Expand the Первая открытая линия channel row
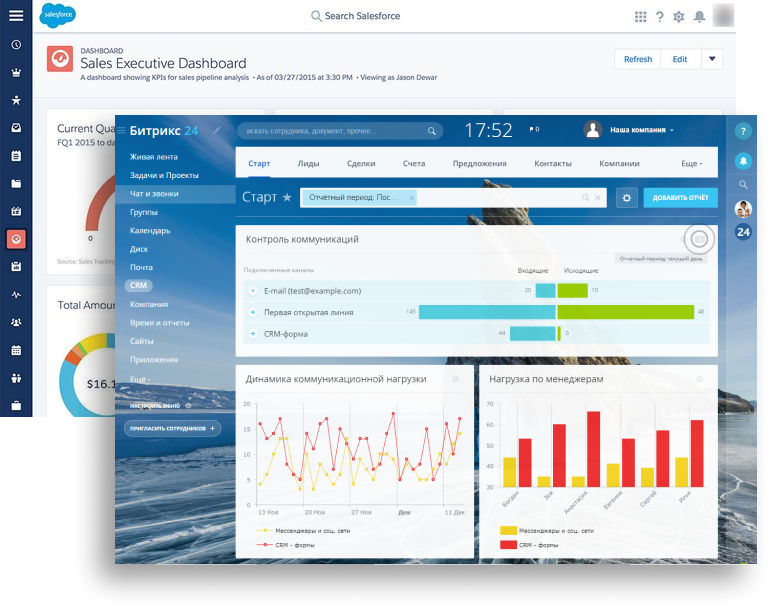This screenshot has width=772, height=609. point(253,312)
